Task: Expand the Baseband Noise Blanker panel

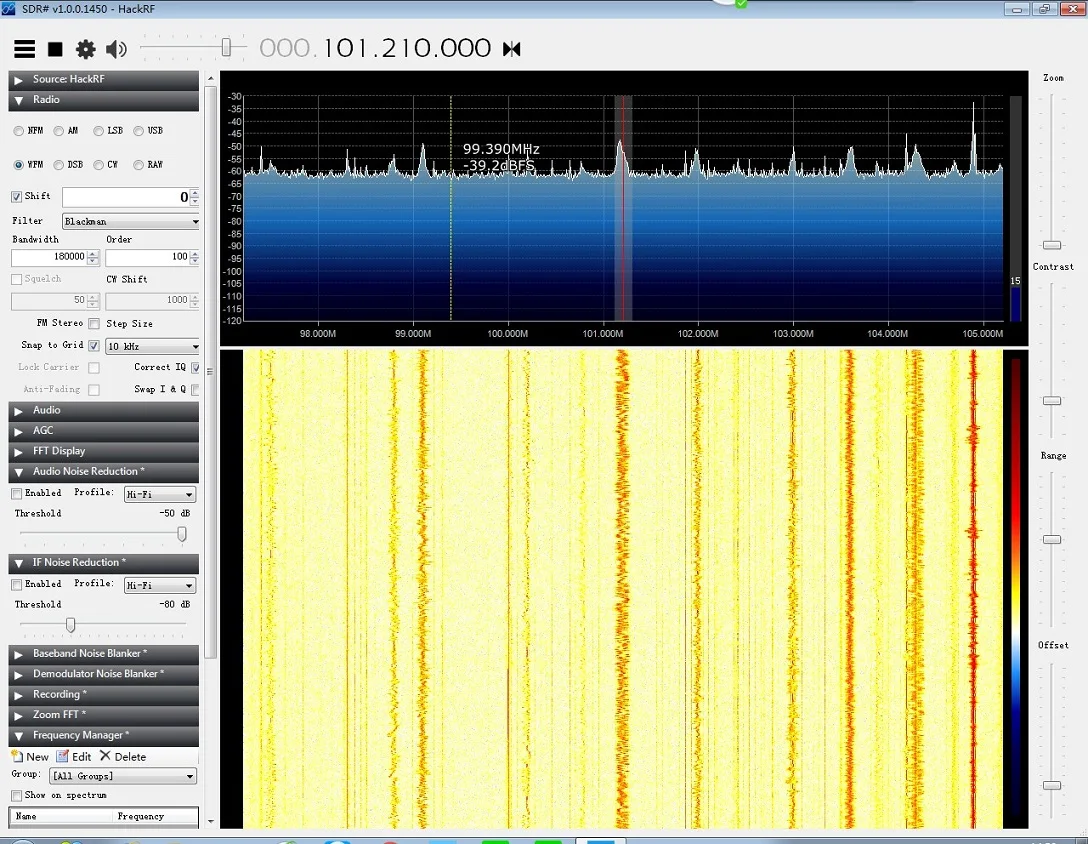Action: pyautogui.click(x=103, y=654)
